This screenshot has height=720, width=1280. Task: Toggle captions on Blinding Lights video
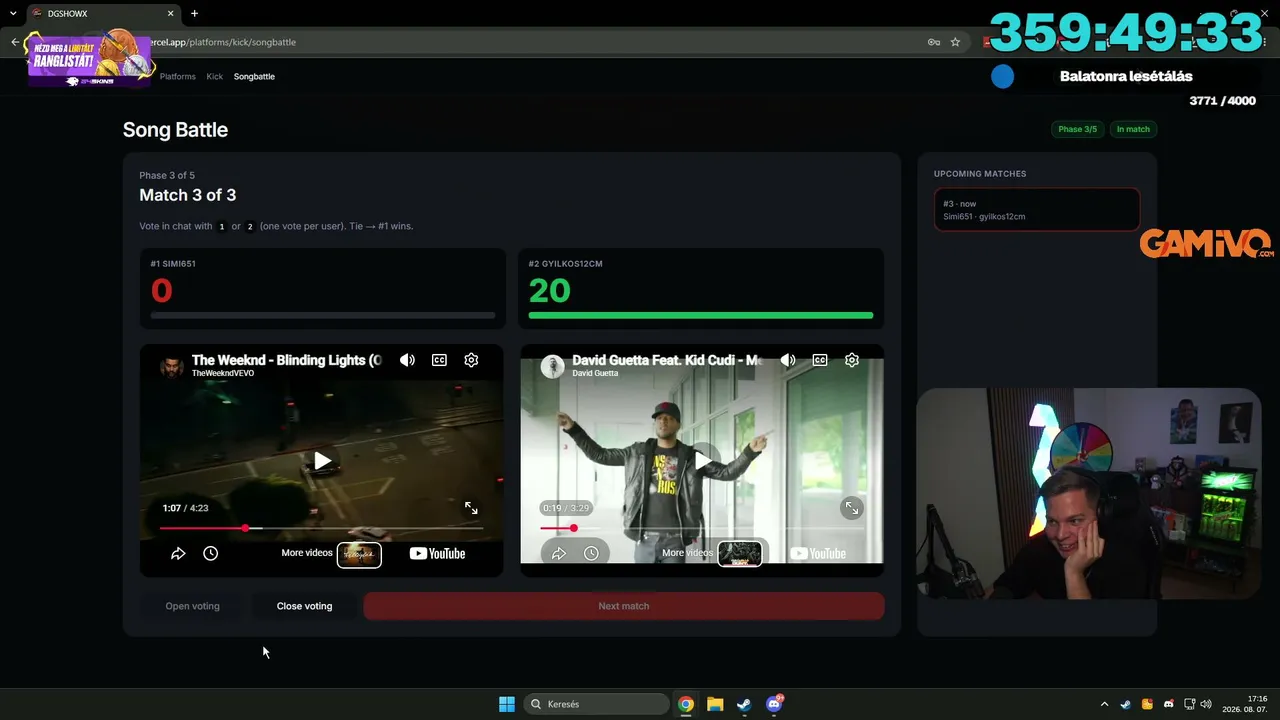point(439,360)
